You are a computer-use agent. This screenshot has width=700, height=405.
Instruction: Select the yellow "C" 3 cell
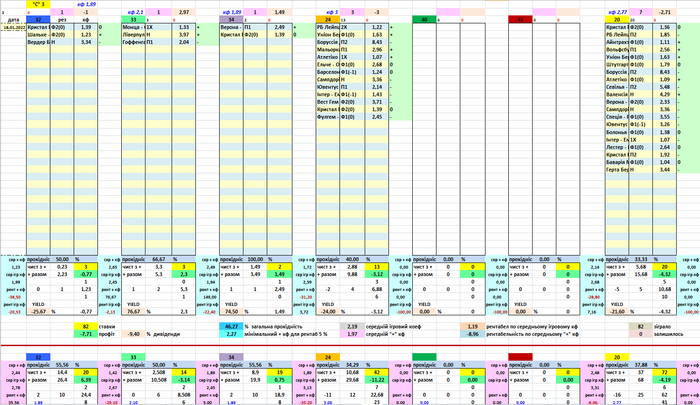(x=38, y=4)
